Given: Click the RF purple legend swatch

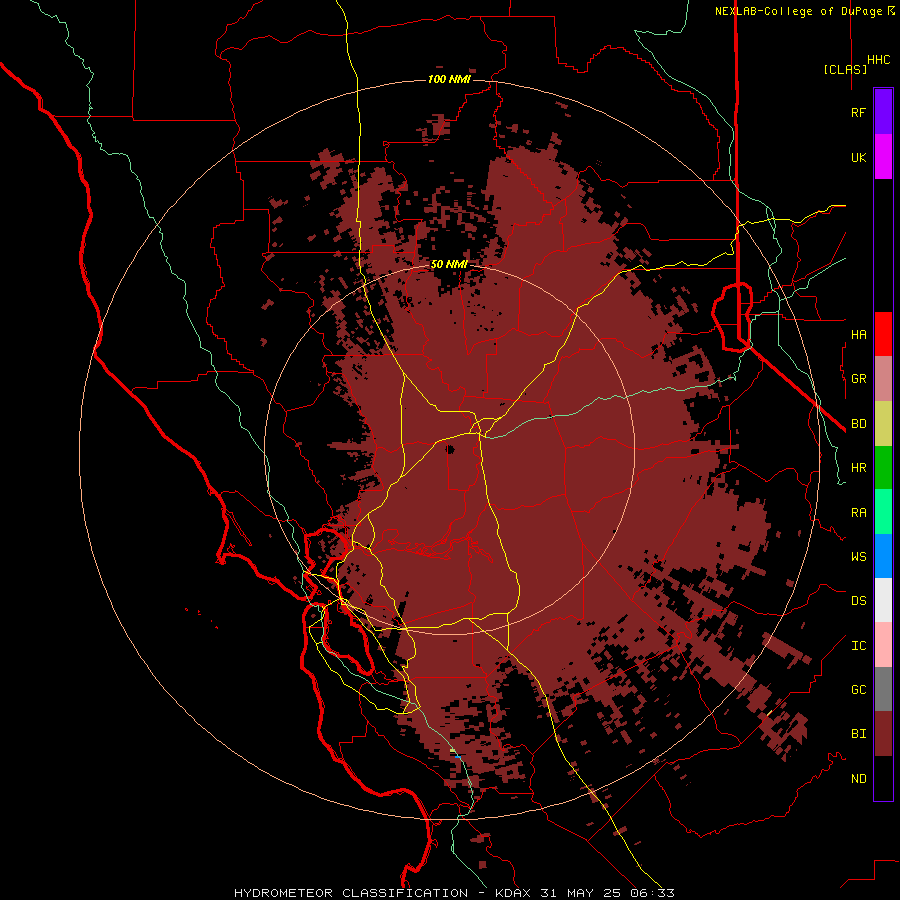Looking at the screenshot, I should (883, 111).
